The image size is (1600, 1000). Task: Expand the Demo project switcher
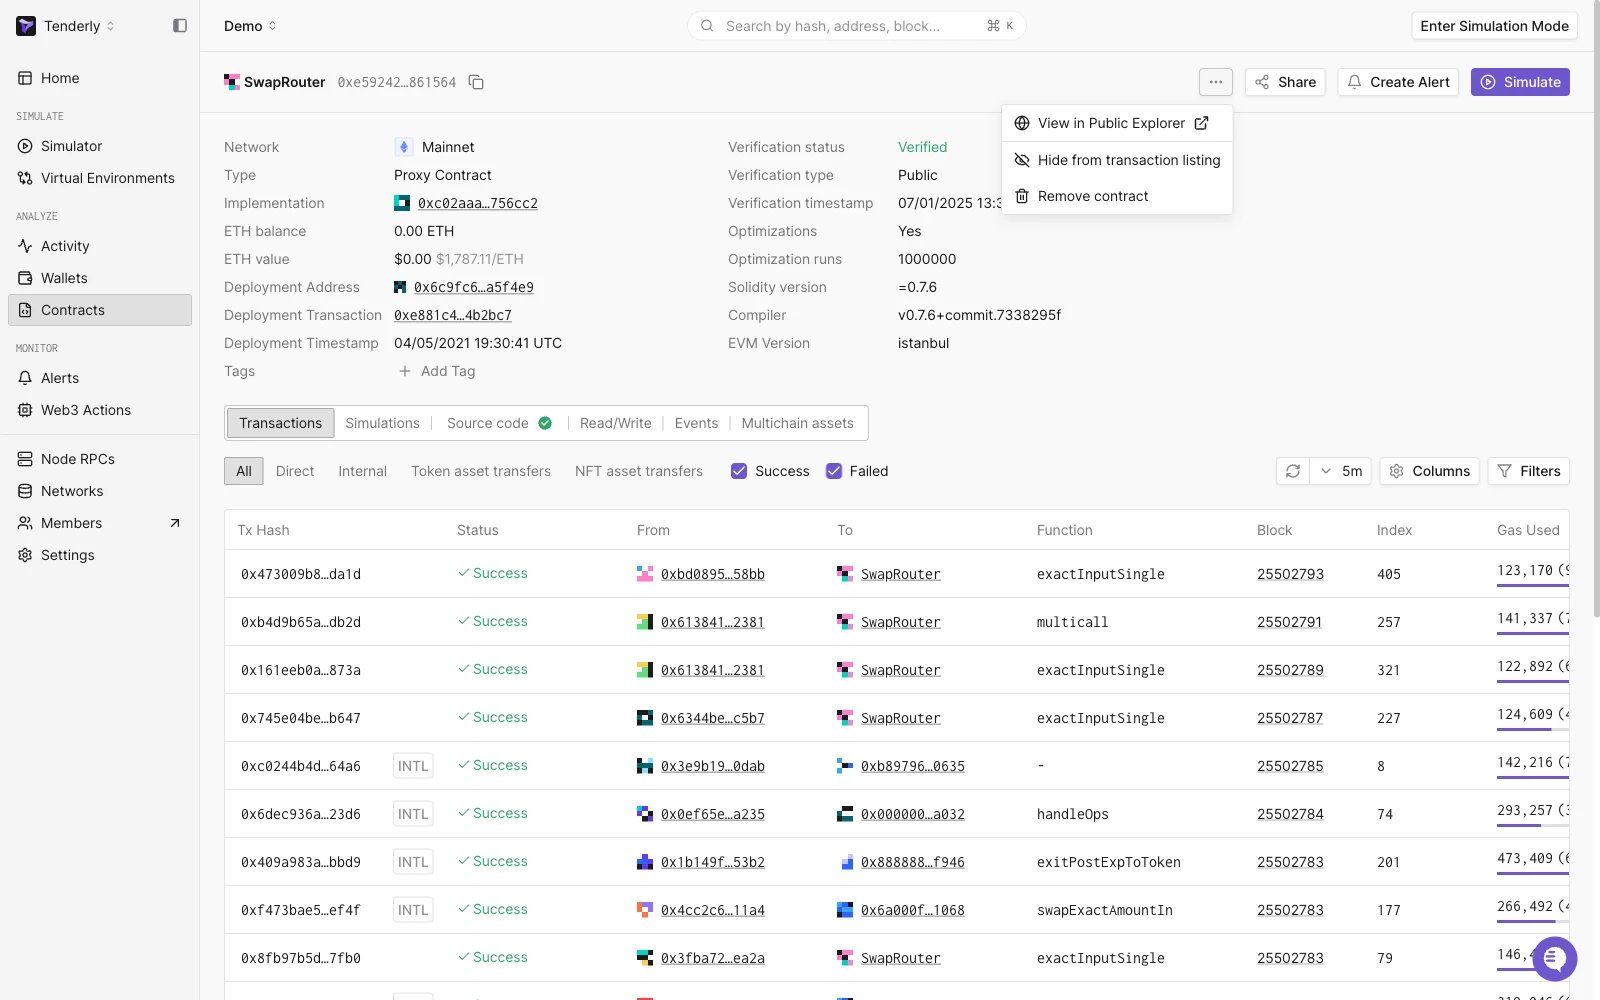coord(250,26)
